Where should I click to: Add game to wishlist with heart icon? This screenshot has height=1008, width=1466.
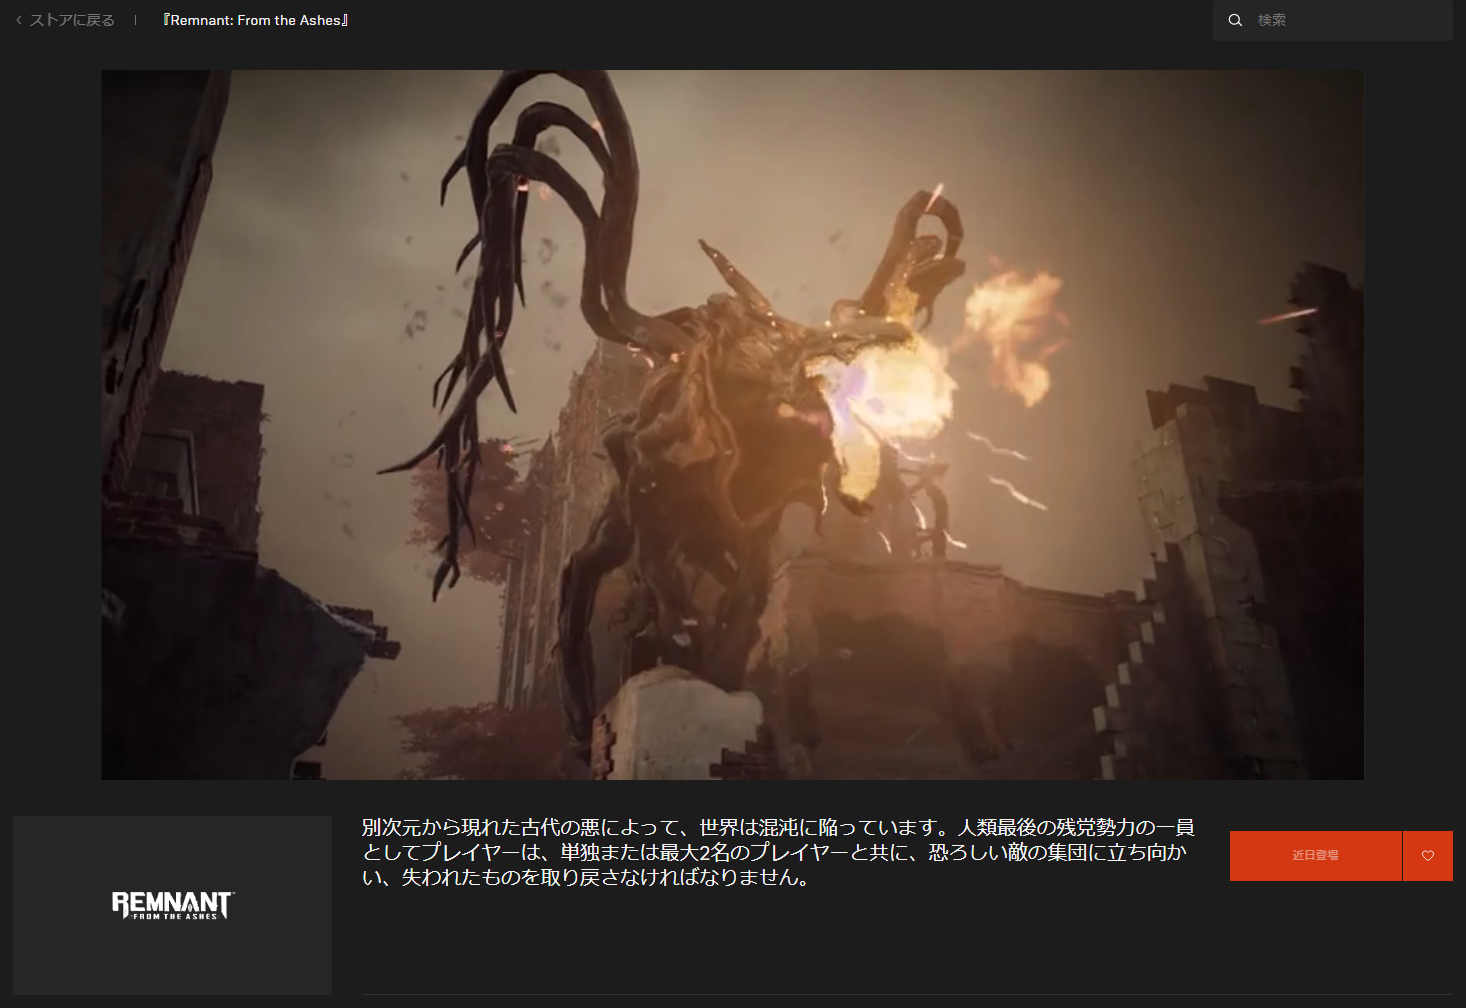pyautogui.click(x=1428, y=856)
